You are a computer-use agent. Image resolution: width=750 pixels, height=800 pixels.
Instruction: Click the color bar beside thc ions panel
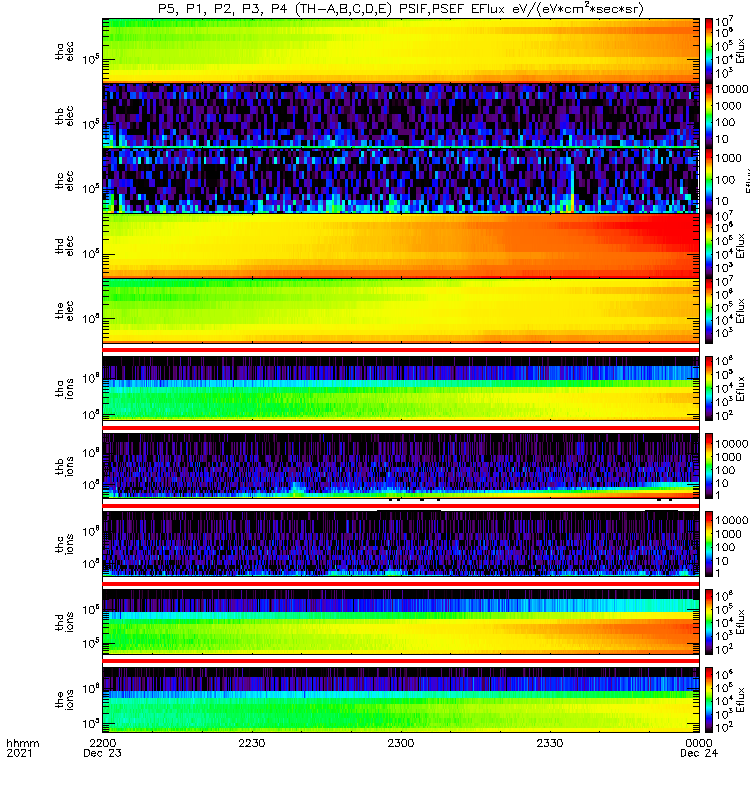[709, 544]
